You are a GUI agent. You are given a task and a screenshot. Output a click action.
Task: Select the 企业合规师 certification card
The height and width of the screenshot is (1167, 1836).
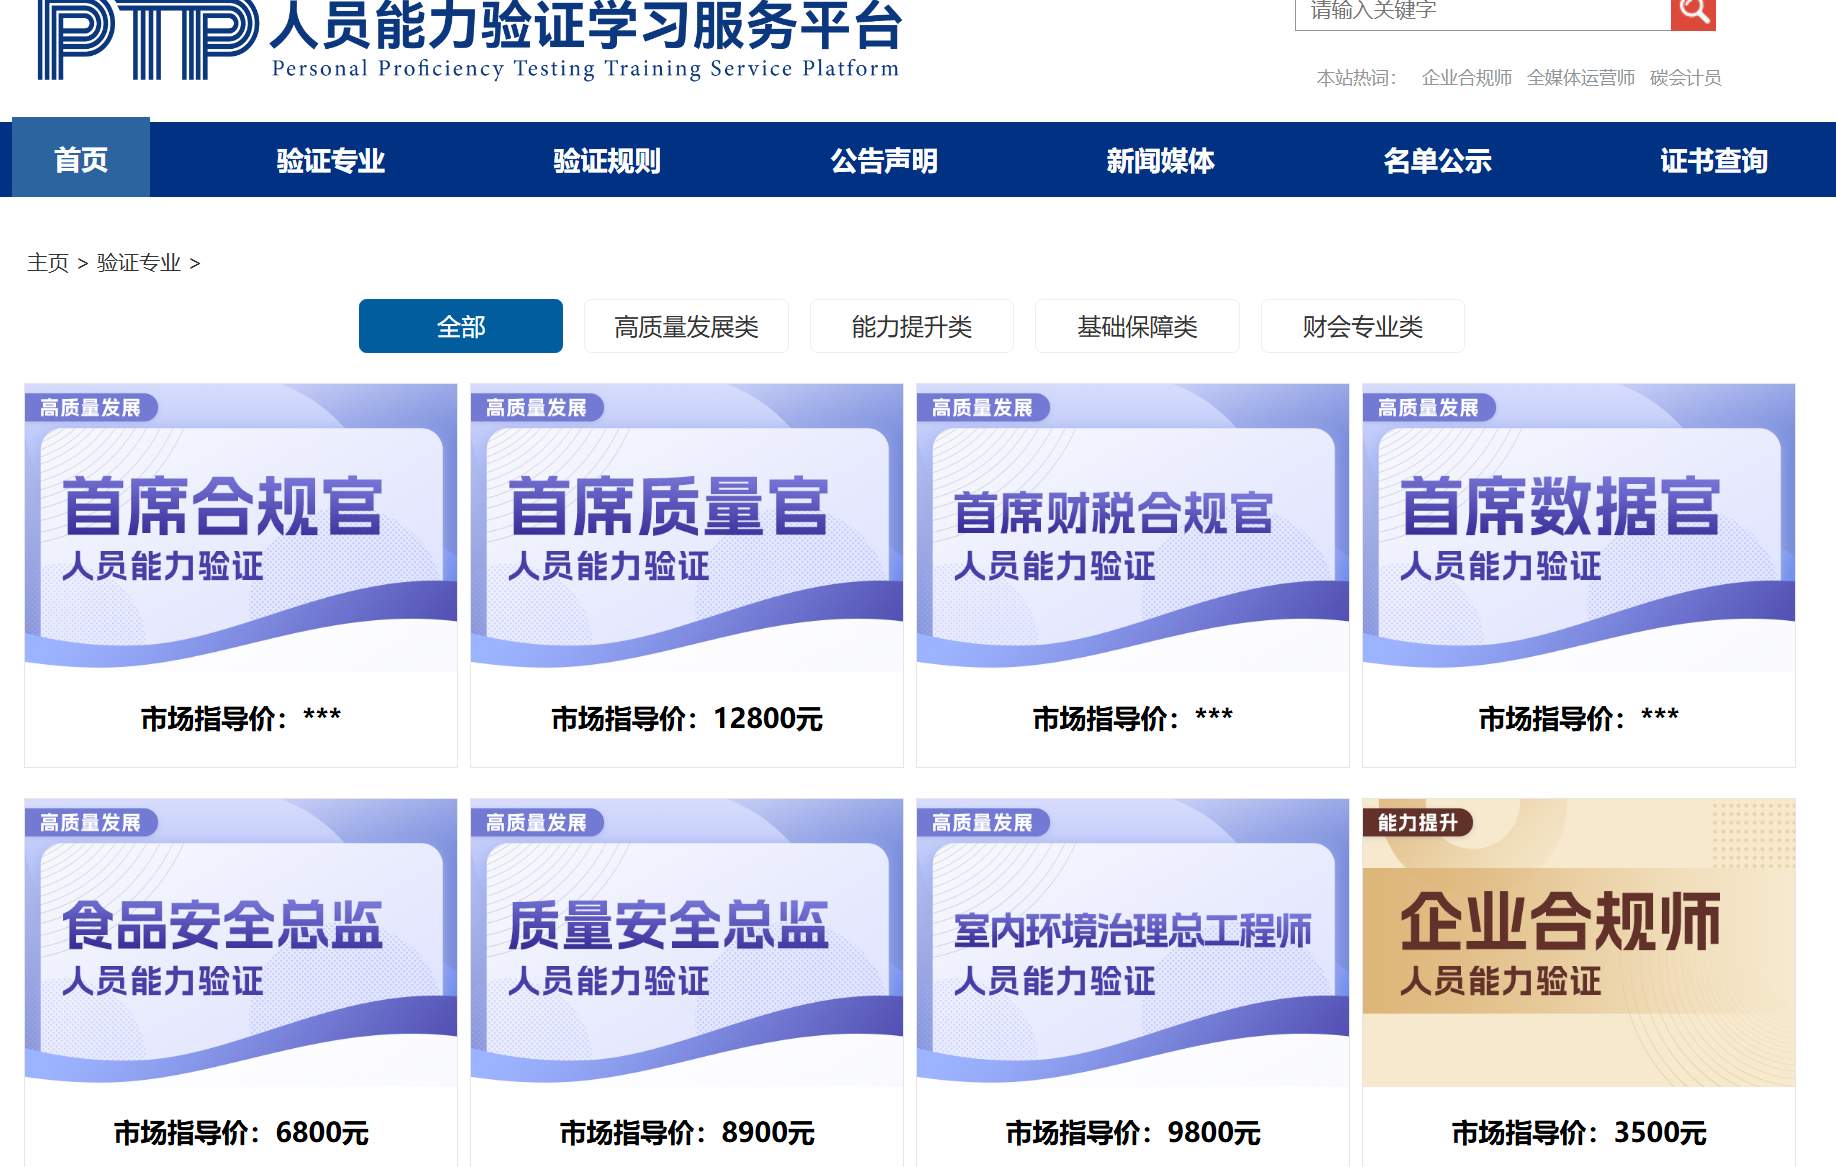[x=1578, y=942]
